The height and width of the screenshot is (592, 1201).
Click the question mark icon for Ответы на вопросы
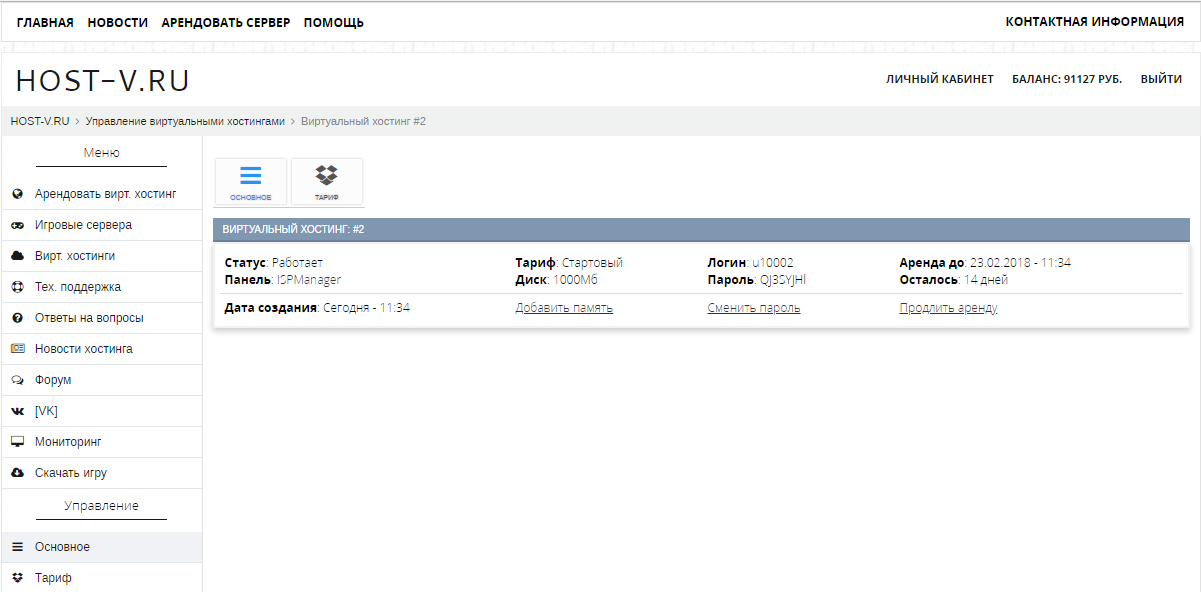17,318
